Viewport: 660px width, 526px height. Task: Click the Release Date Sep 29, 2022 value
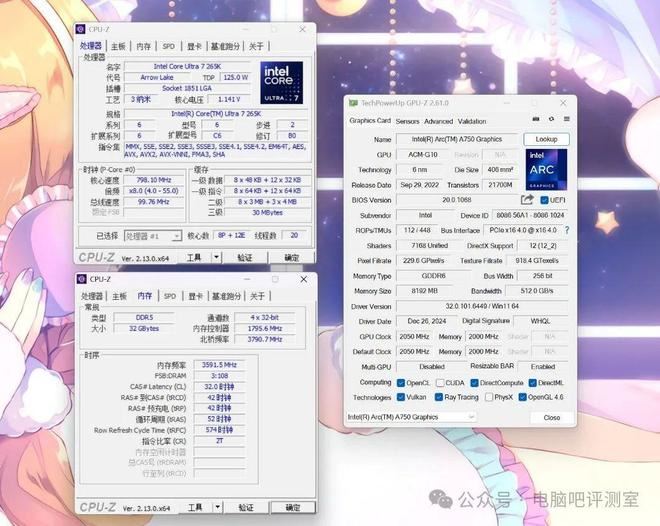click(x=420, y=185)
